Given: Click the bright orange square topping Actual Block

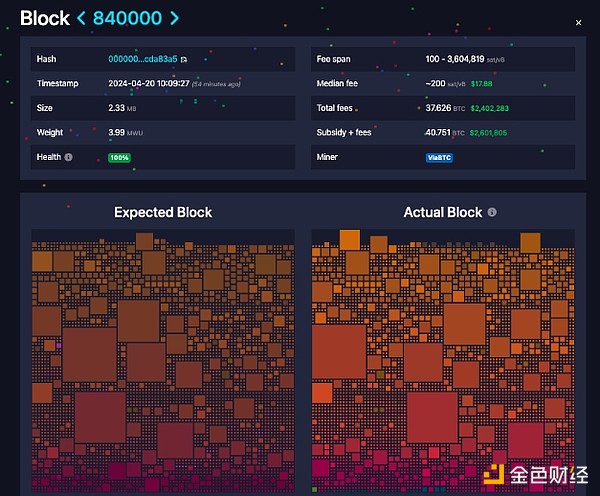Looking at the screenshot, I should (349, 239).
